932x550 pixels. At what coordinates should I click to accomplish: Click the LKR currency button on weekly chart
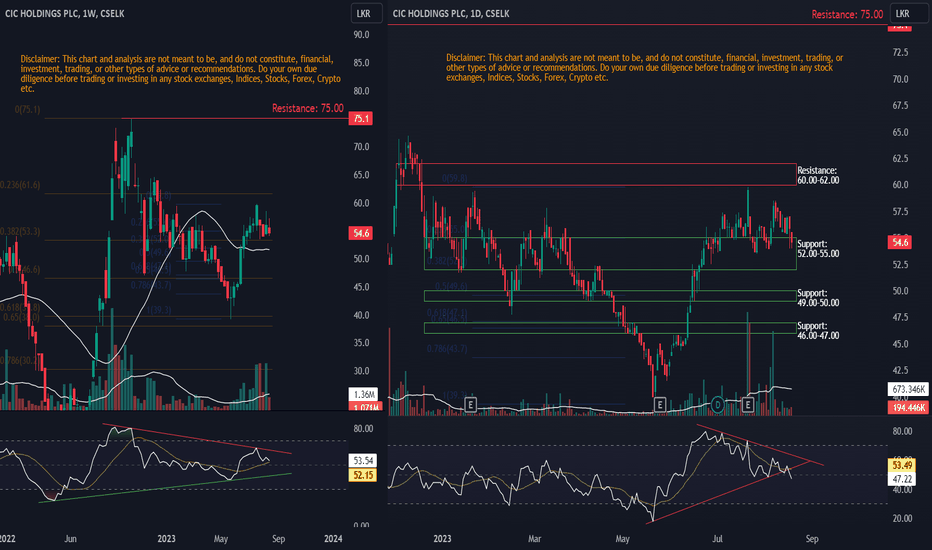click(x=366, y=13)
